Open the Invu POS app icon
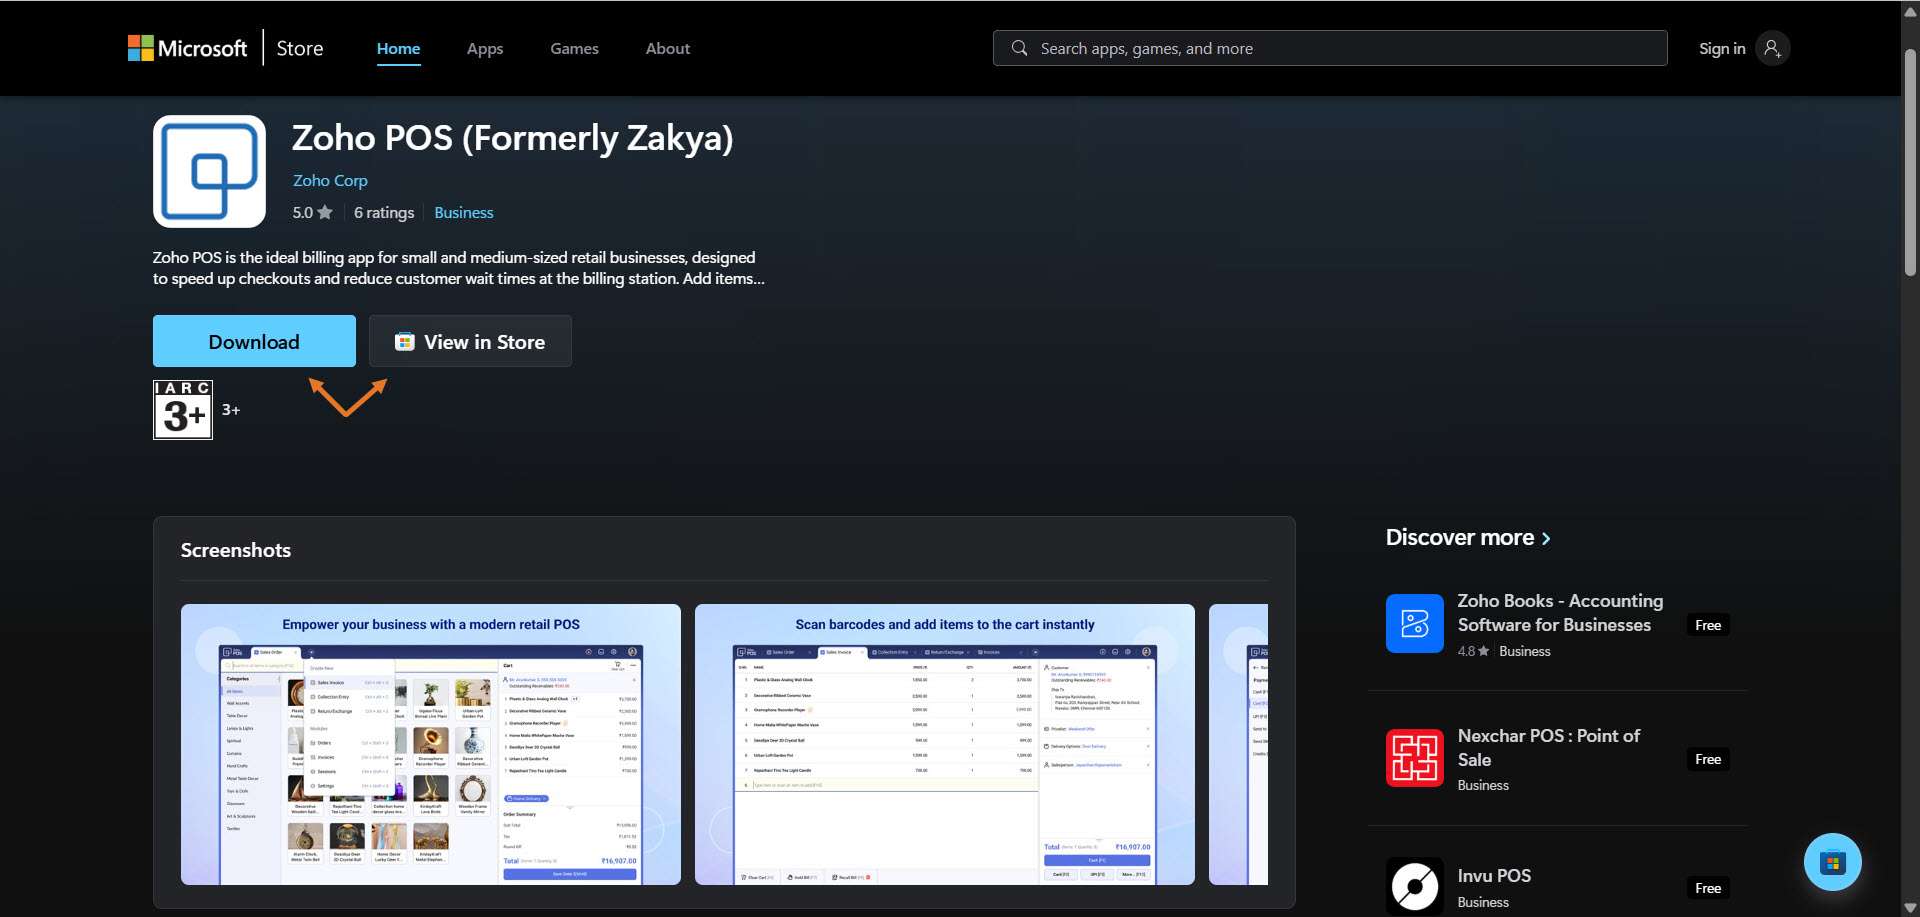This screenshot has height=917, width=1920. pyautogui.click(x=1414, y=885)
